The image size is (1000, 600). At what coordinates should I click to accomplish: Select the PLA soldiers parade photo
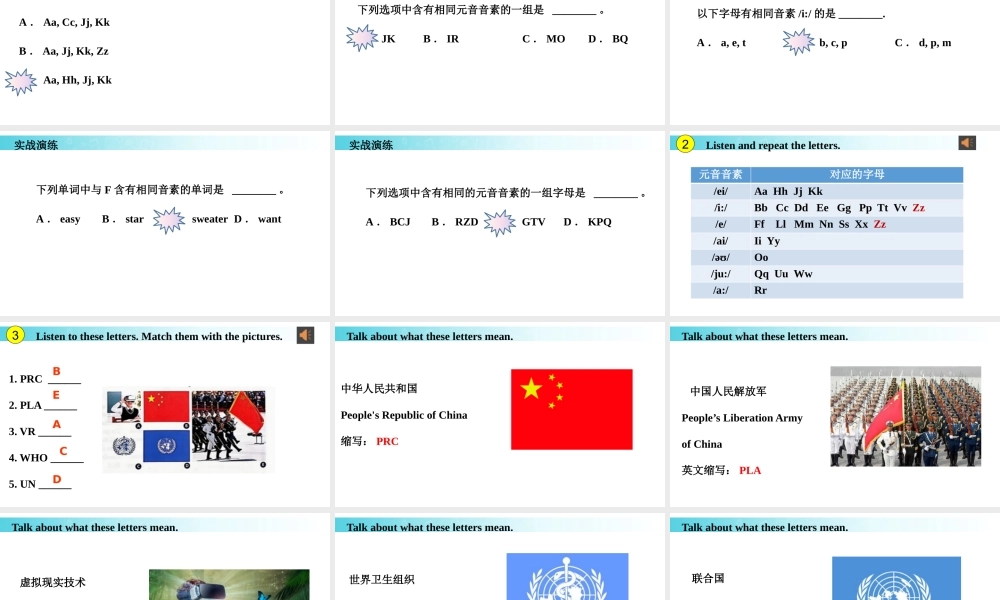[x=906, y=416]
